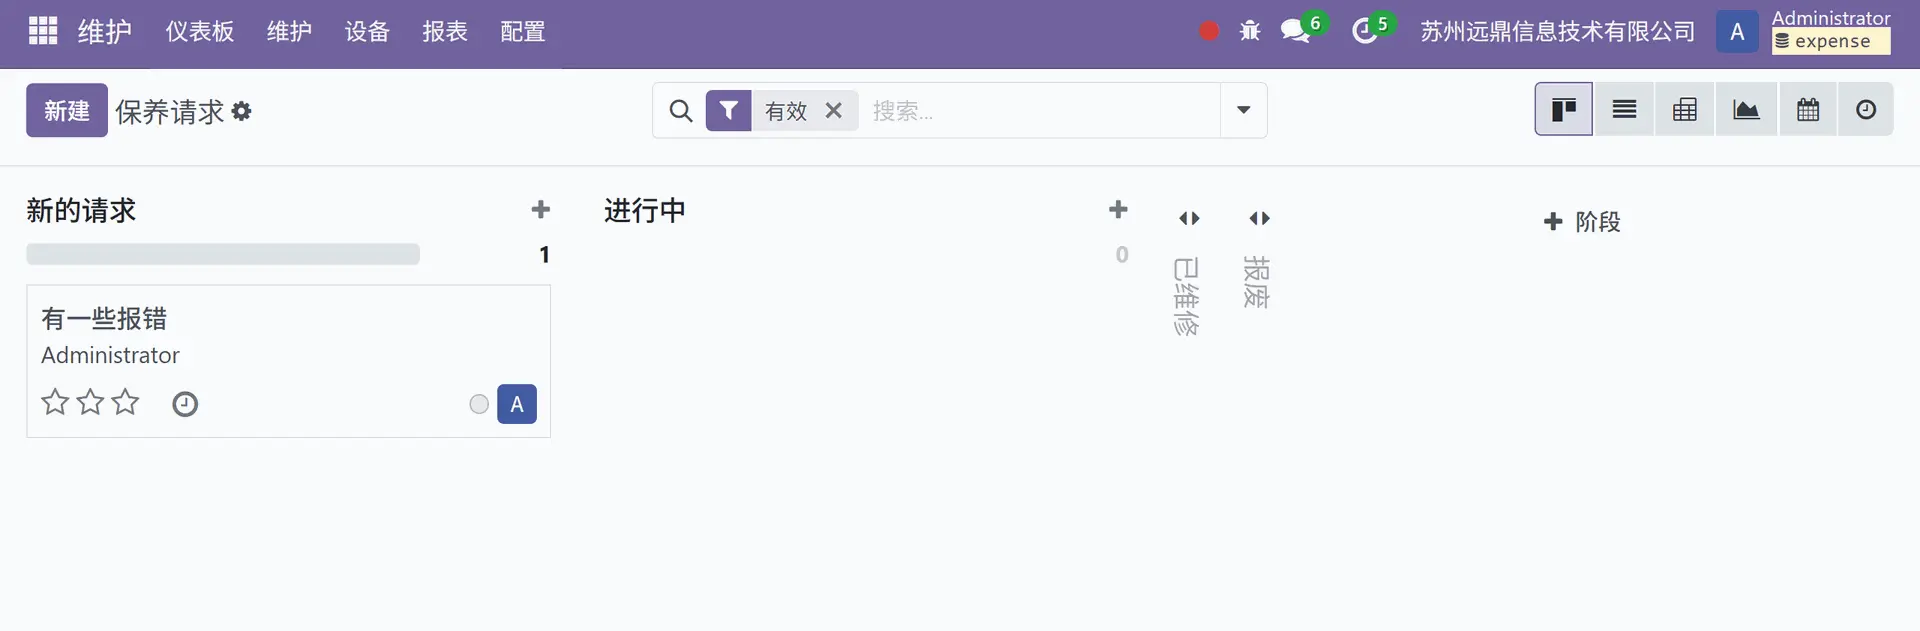
Task: Click the Administrator text on the card
Action: 110,355
